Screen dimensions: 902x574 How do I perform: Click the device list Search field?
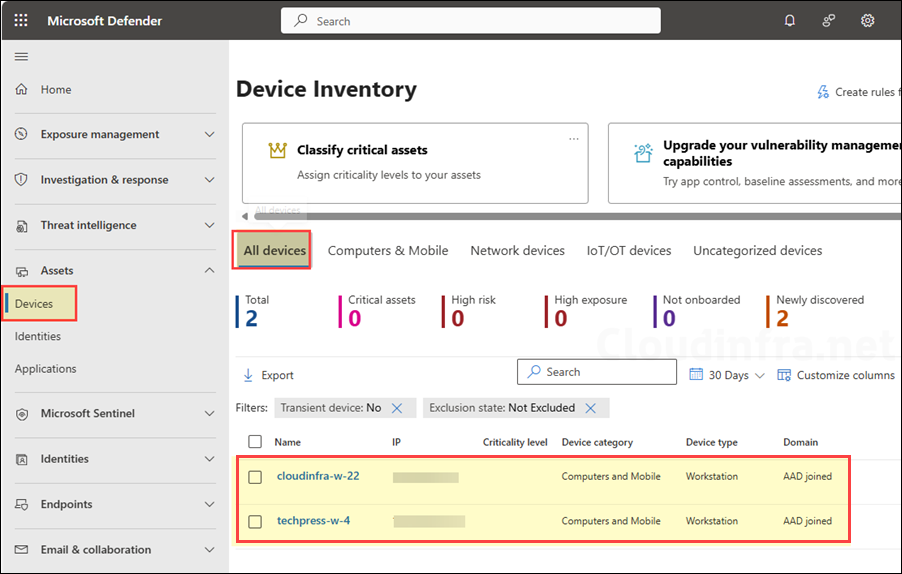click(x=597, y=372)
